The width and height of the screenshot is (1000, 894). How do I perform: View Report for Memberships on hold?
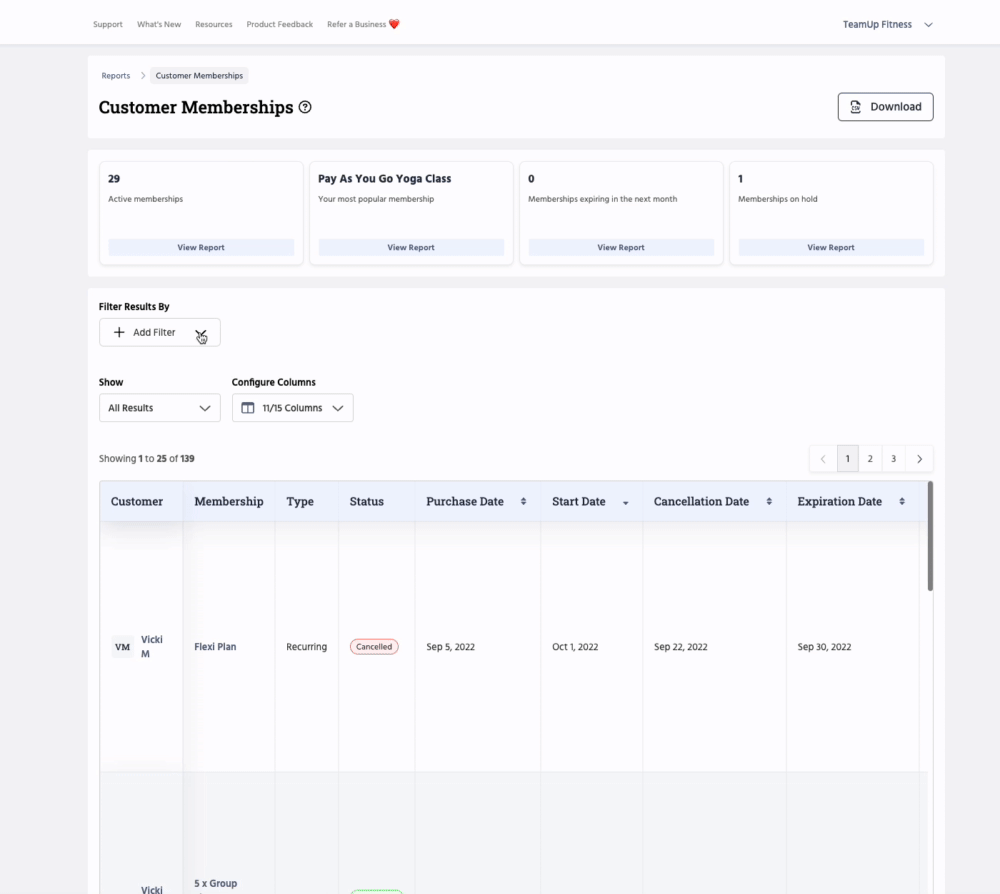point(831,247)
